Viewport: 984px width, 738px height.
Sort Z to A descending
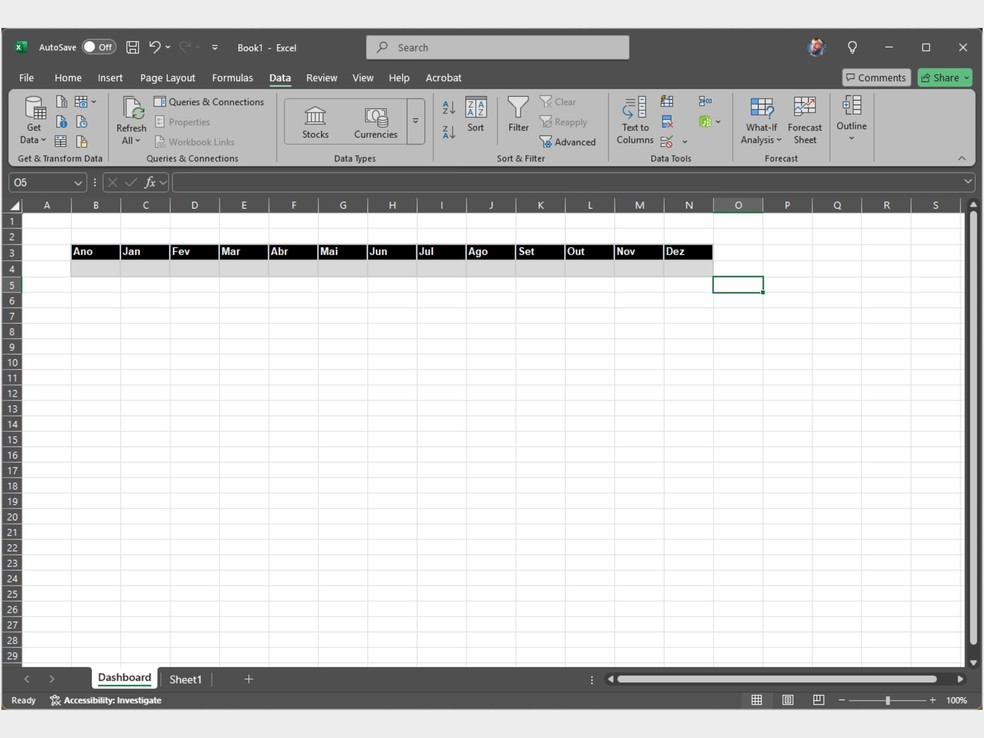(x=449, y=132)
